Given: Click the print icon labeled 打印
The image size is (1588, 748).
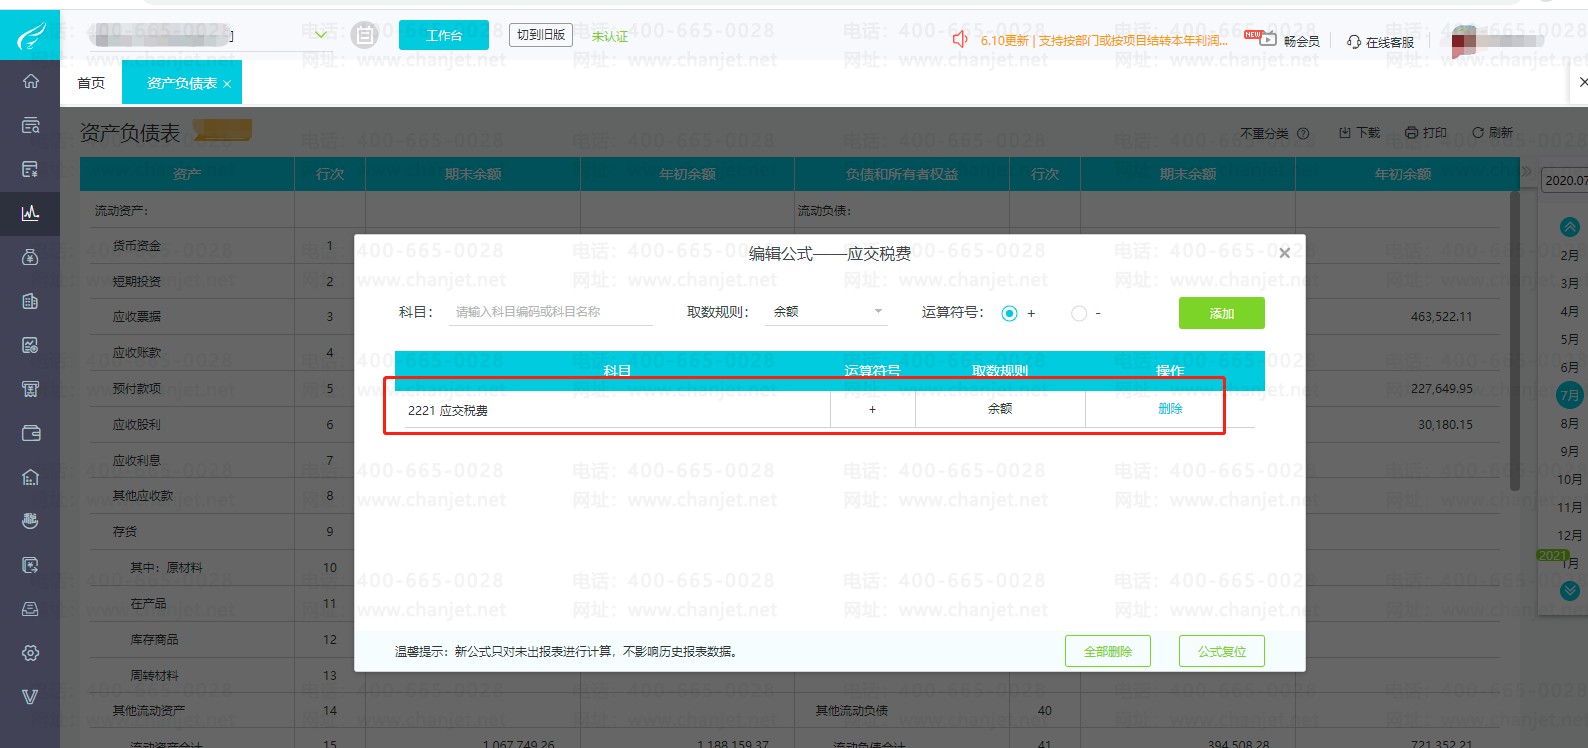Looking at the screenshot, I should click(x=1411, y=133).
